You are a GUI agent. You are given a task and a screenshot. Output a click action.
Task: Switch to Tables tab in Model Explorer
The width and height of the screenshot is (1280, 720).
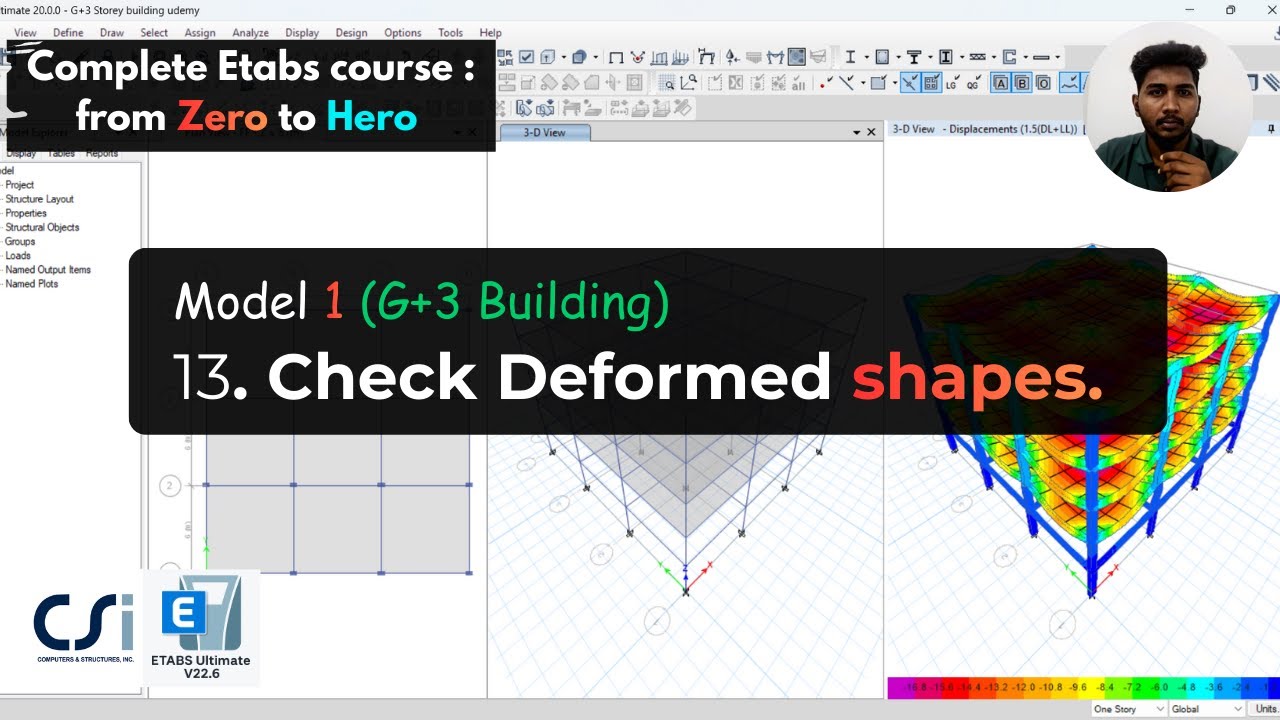[61, 154]
